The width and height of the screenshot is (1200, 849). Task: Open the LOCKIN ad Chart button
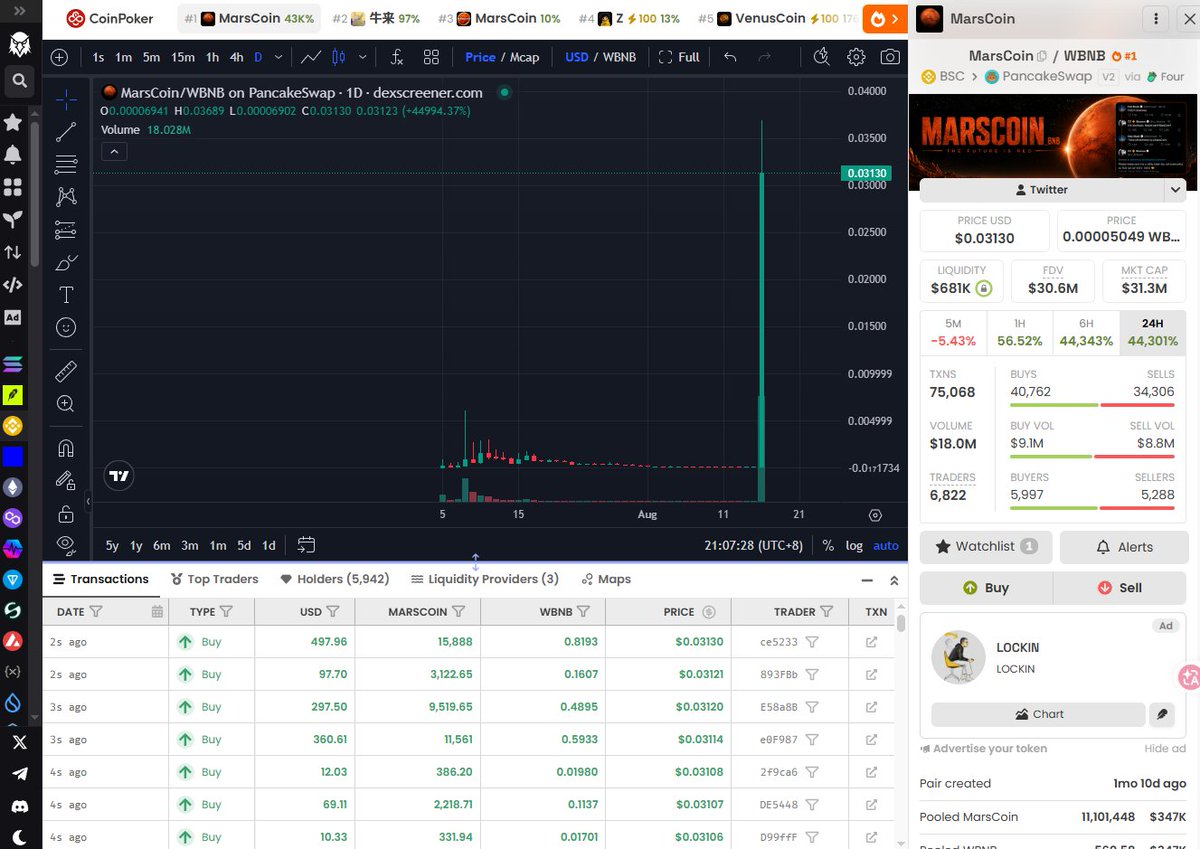click(1038, 714)
